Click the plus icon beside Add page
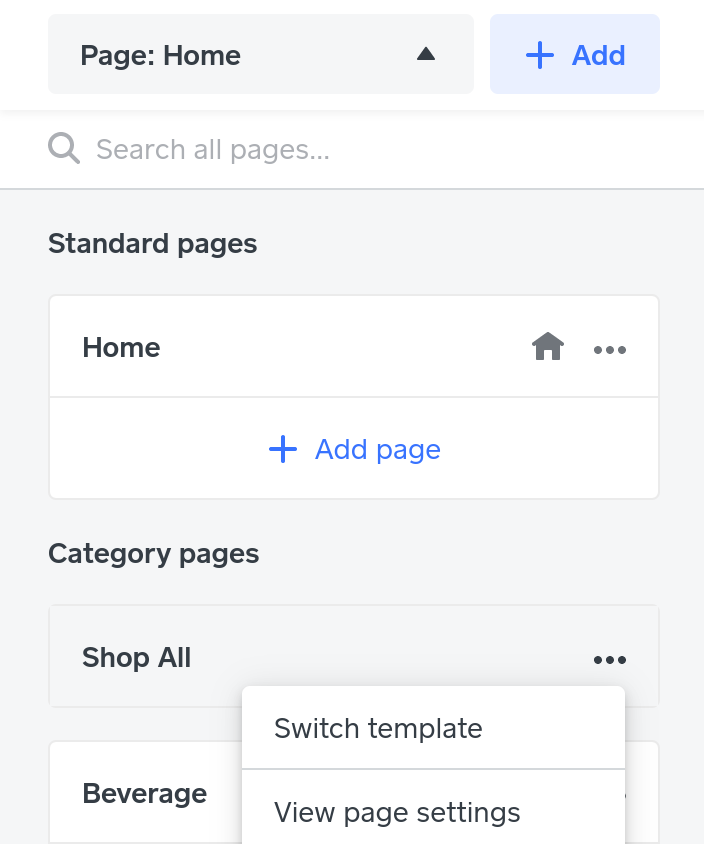 283,449
